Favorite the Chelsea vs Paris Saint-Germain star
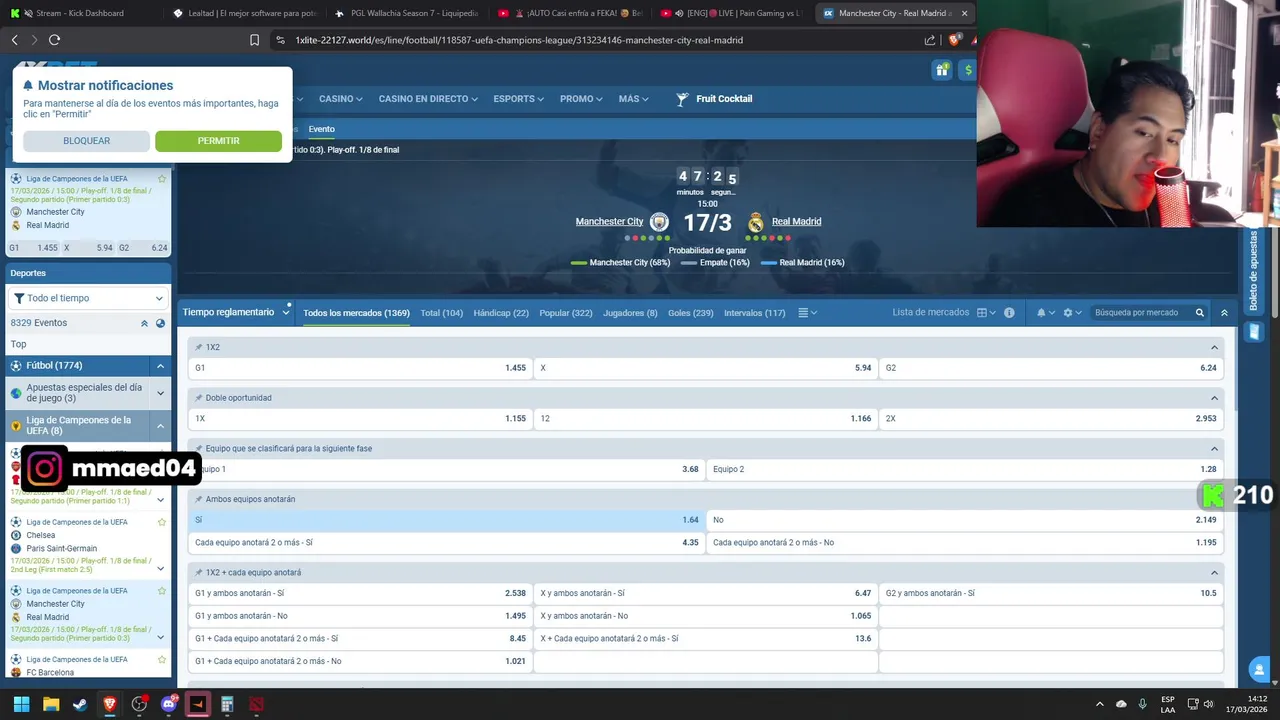The width and height of the screenshot is (1280, 720). pos(162,522)
